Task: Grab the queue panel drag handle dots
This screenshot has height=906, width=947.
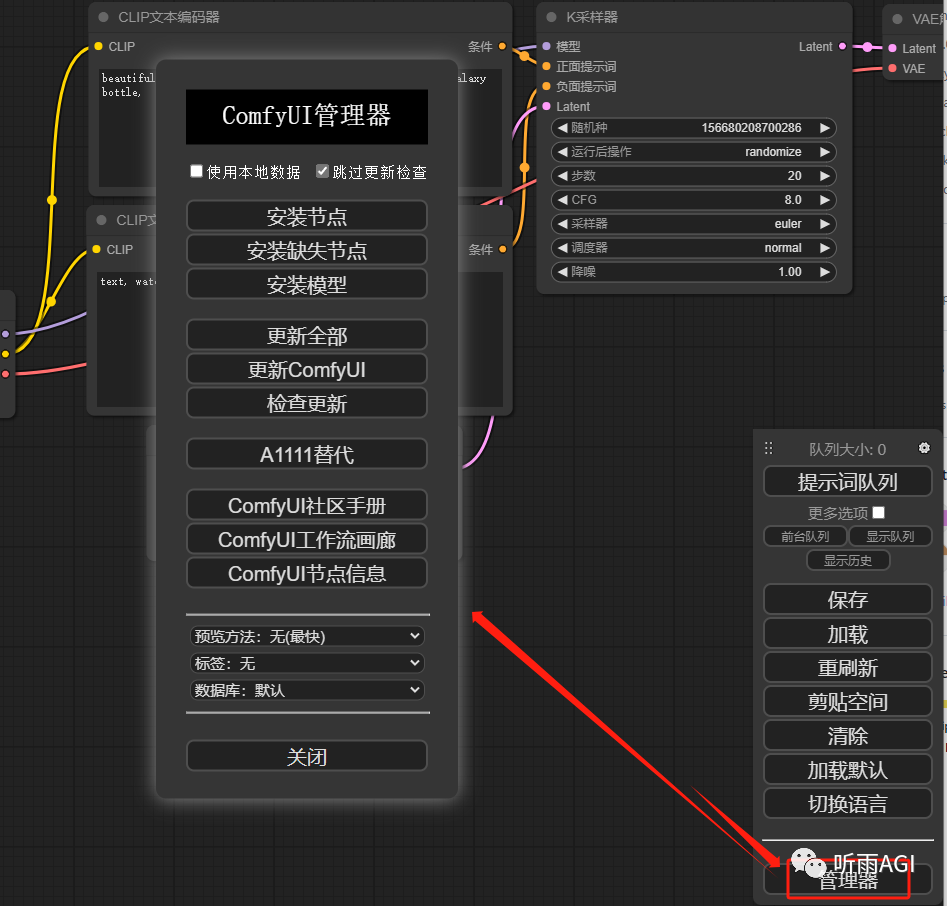Action: click(768, 448)
